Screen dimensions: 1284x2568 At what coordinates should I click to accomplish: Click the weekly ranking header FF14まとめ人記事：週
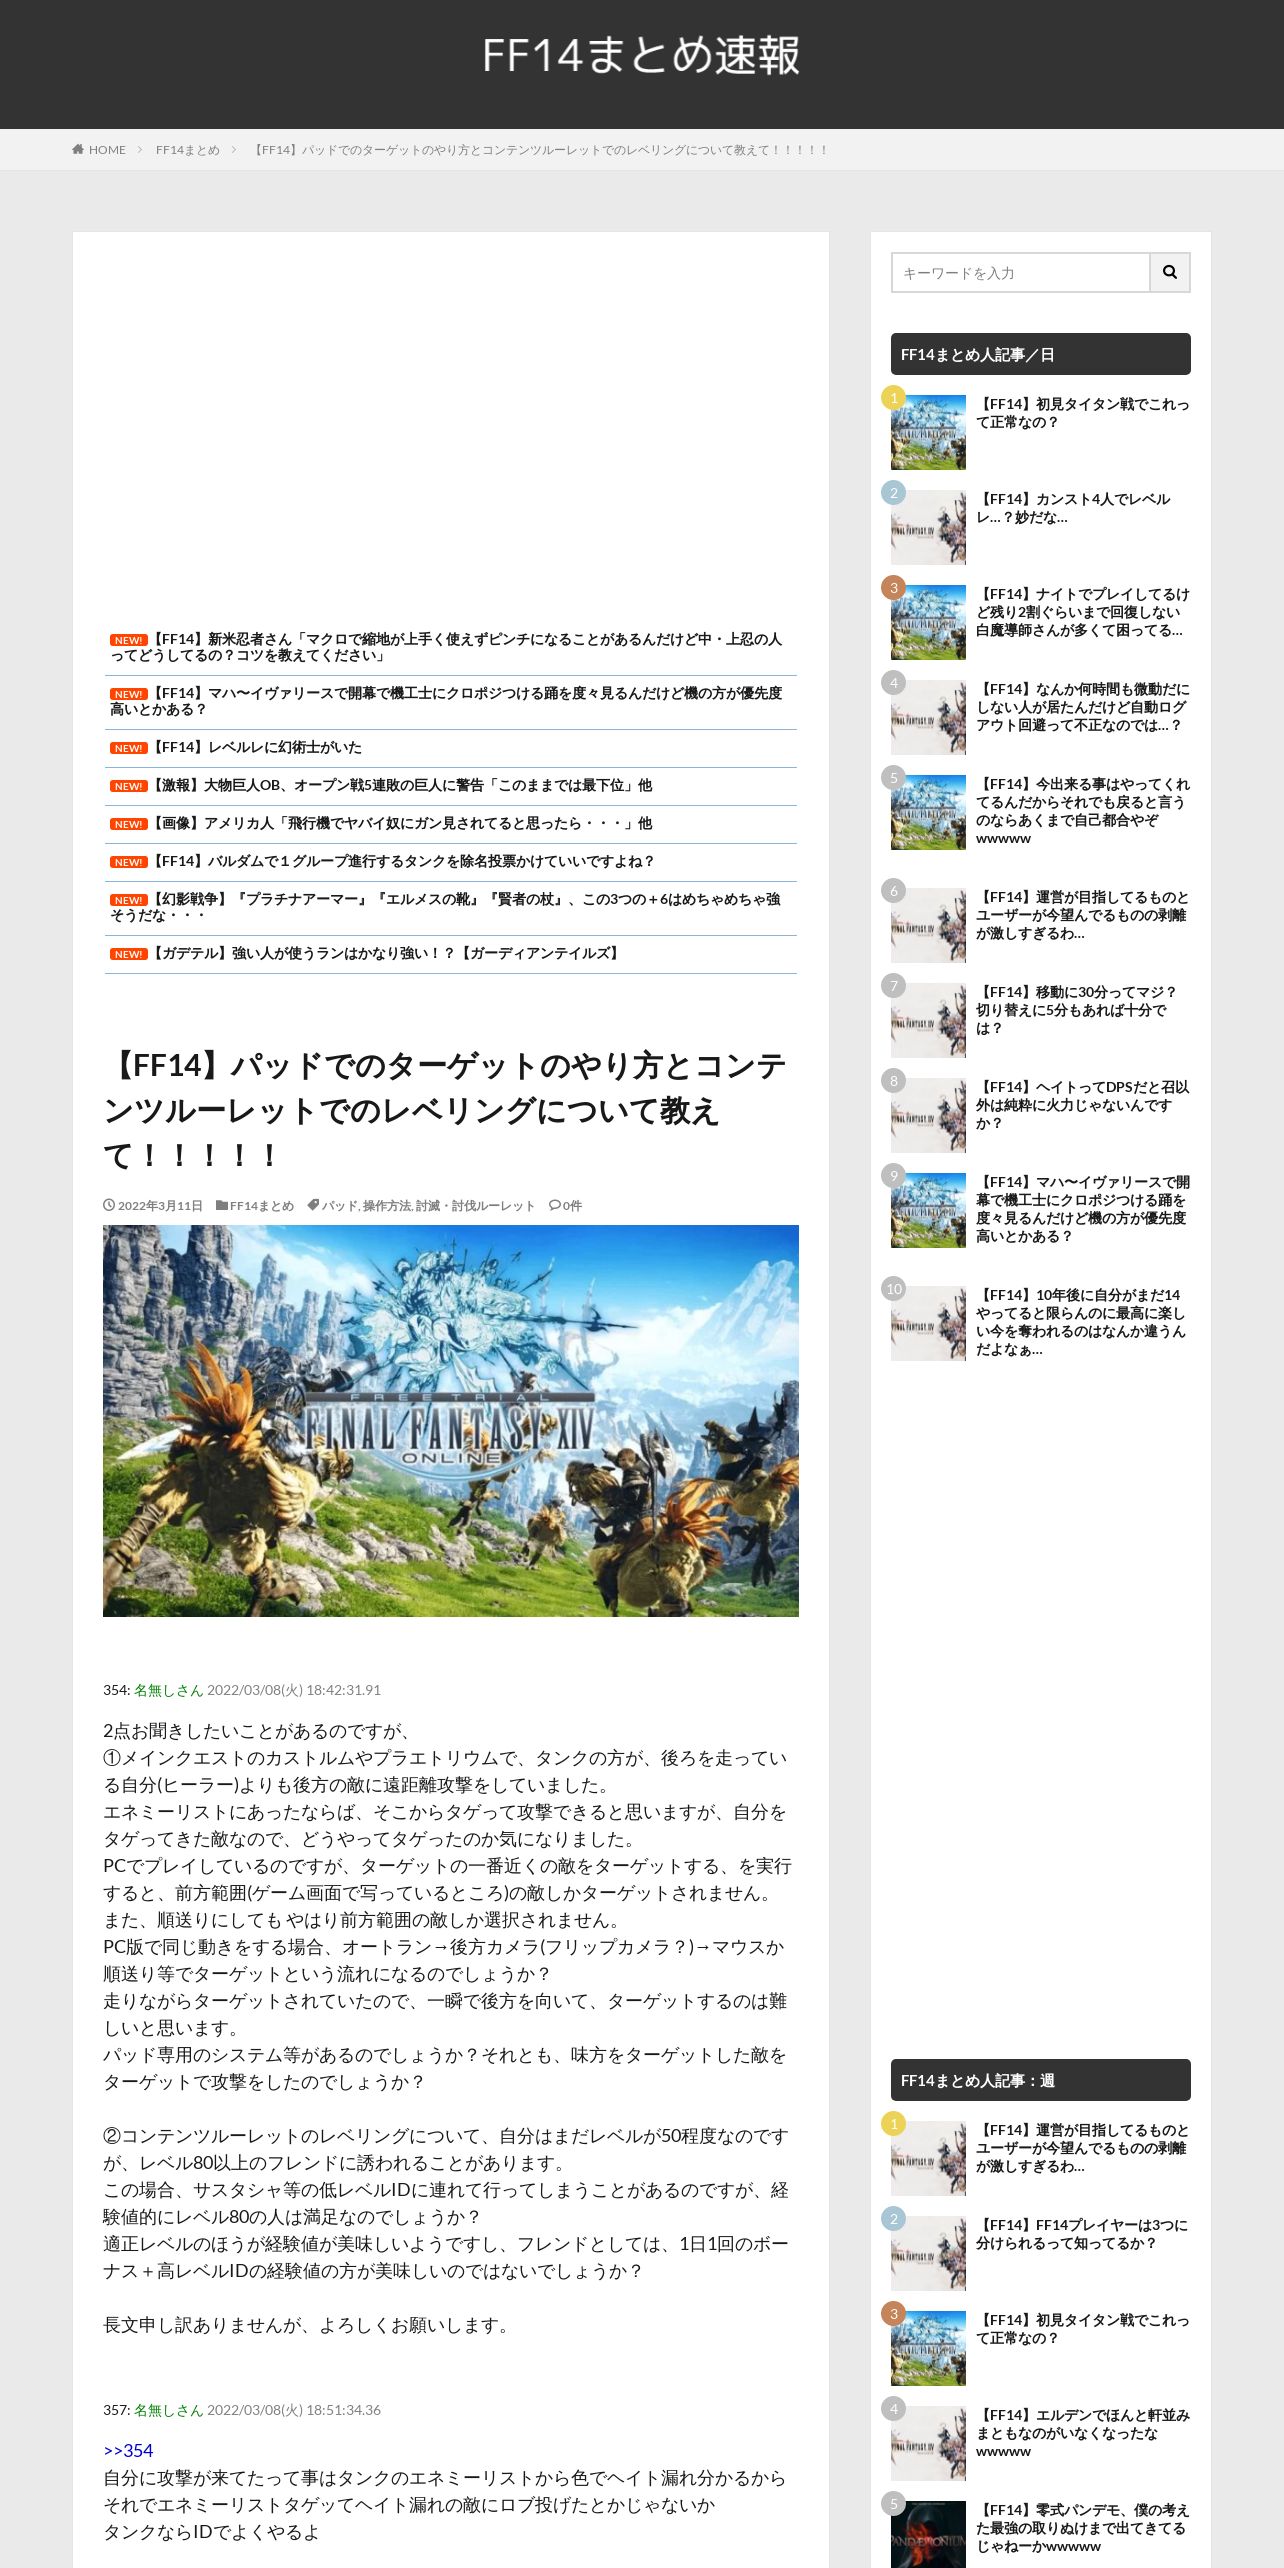pyautogui.click(x=1041, y=2080)
